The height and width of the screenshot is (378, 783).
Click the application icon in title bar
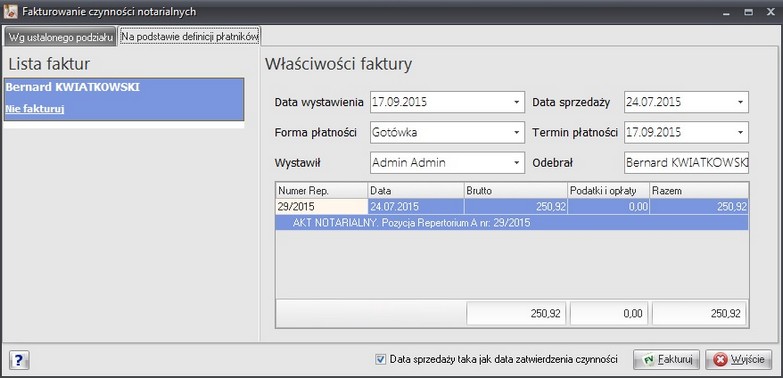click(10, 11)
